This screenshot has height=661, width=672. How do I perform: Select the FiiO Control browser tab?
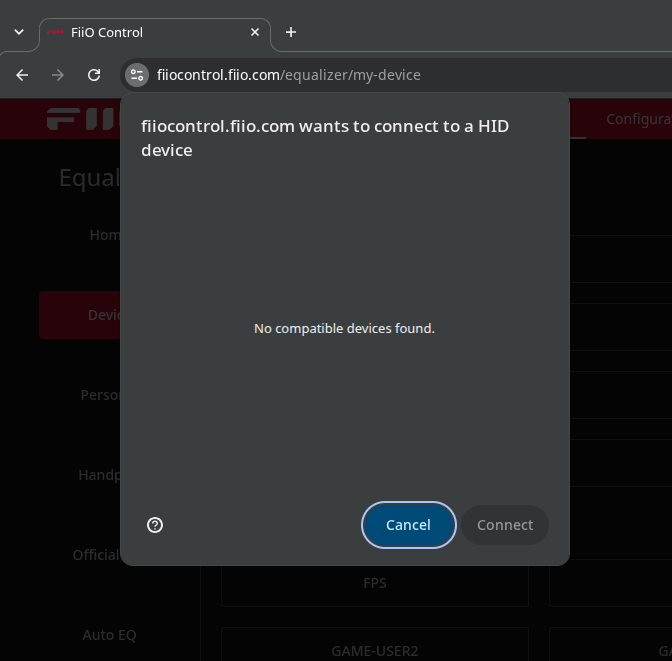coord(154,33)
